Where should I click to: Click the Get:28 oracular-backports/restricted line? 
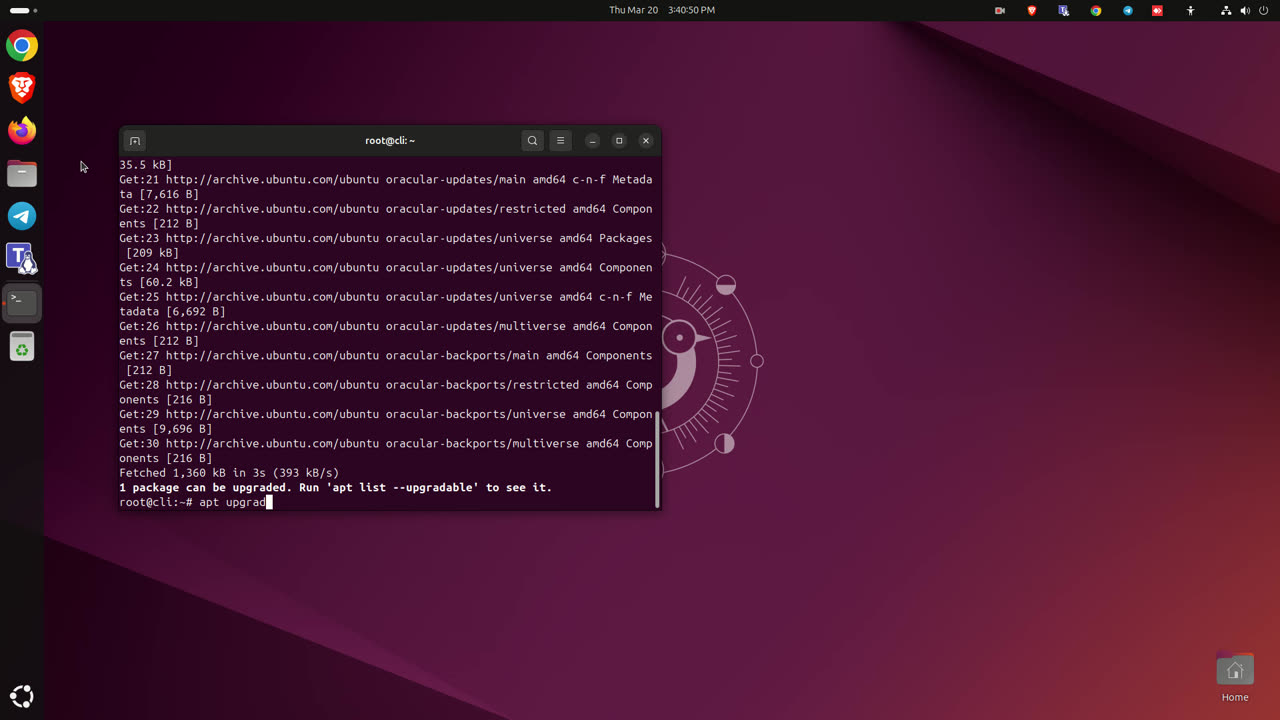pos(385,392)
